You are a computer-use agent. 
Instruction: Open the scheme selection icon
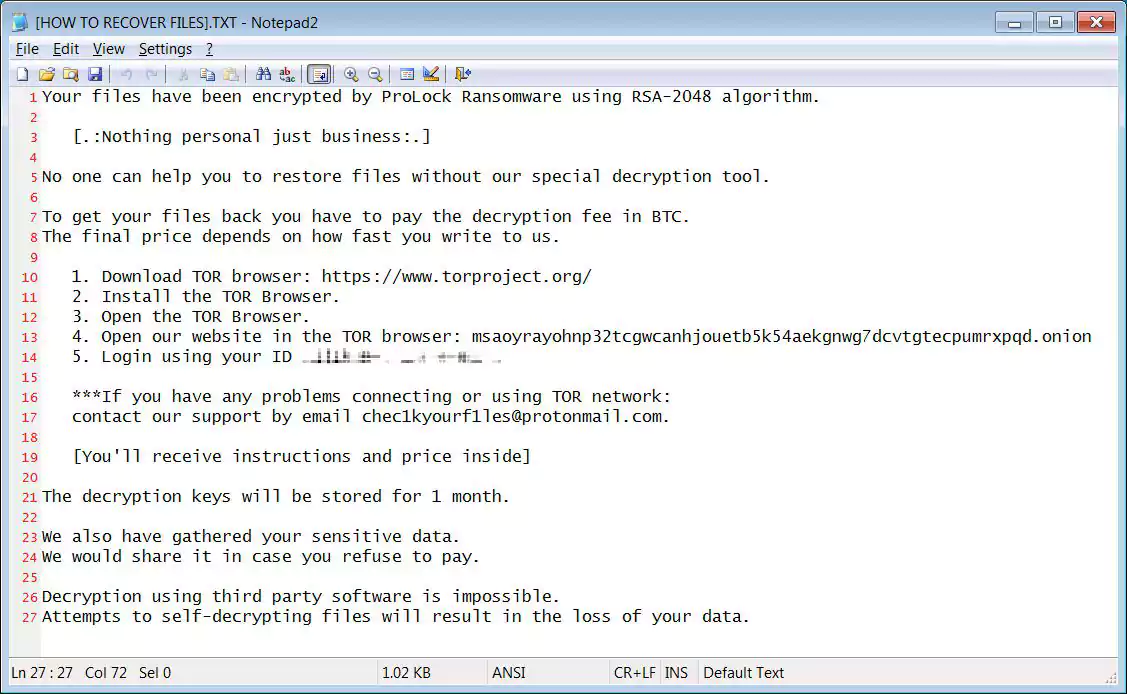coord(407,74)
